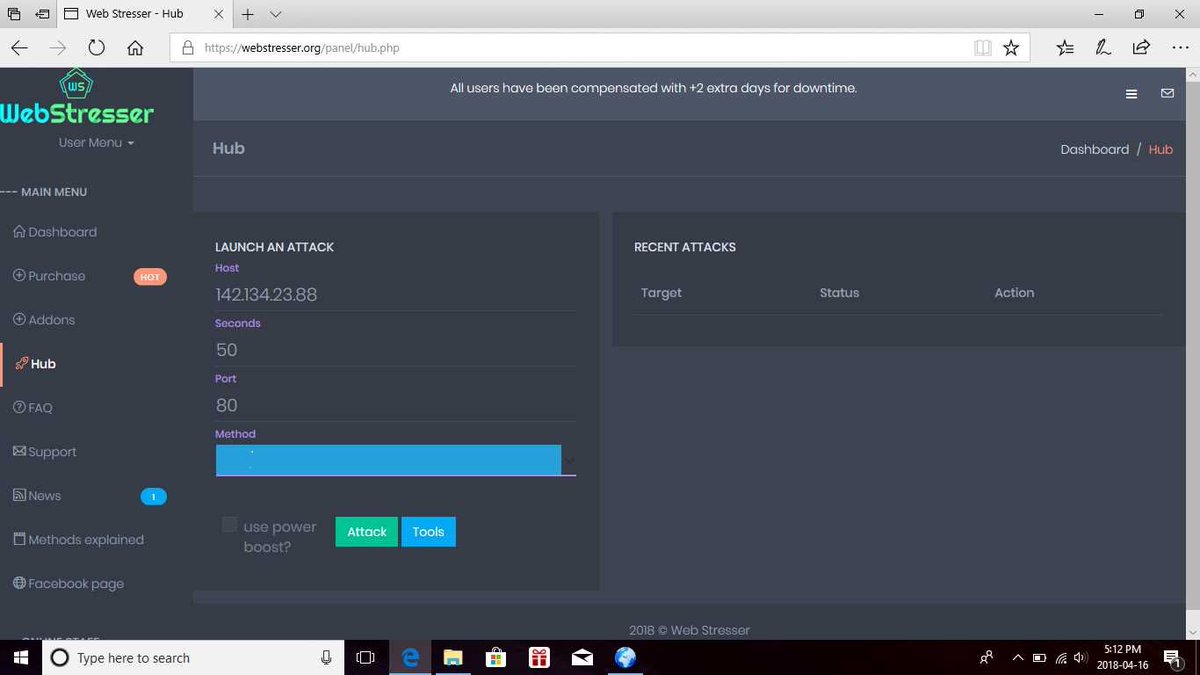The width and height of the screenshot is (1200, 675).
Task: Click the green Attack button
Action: coord(366,532)
